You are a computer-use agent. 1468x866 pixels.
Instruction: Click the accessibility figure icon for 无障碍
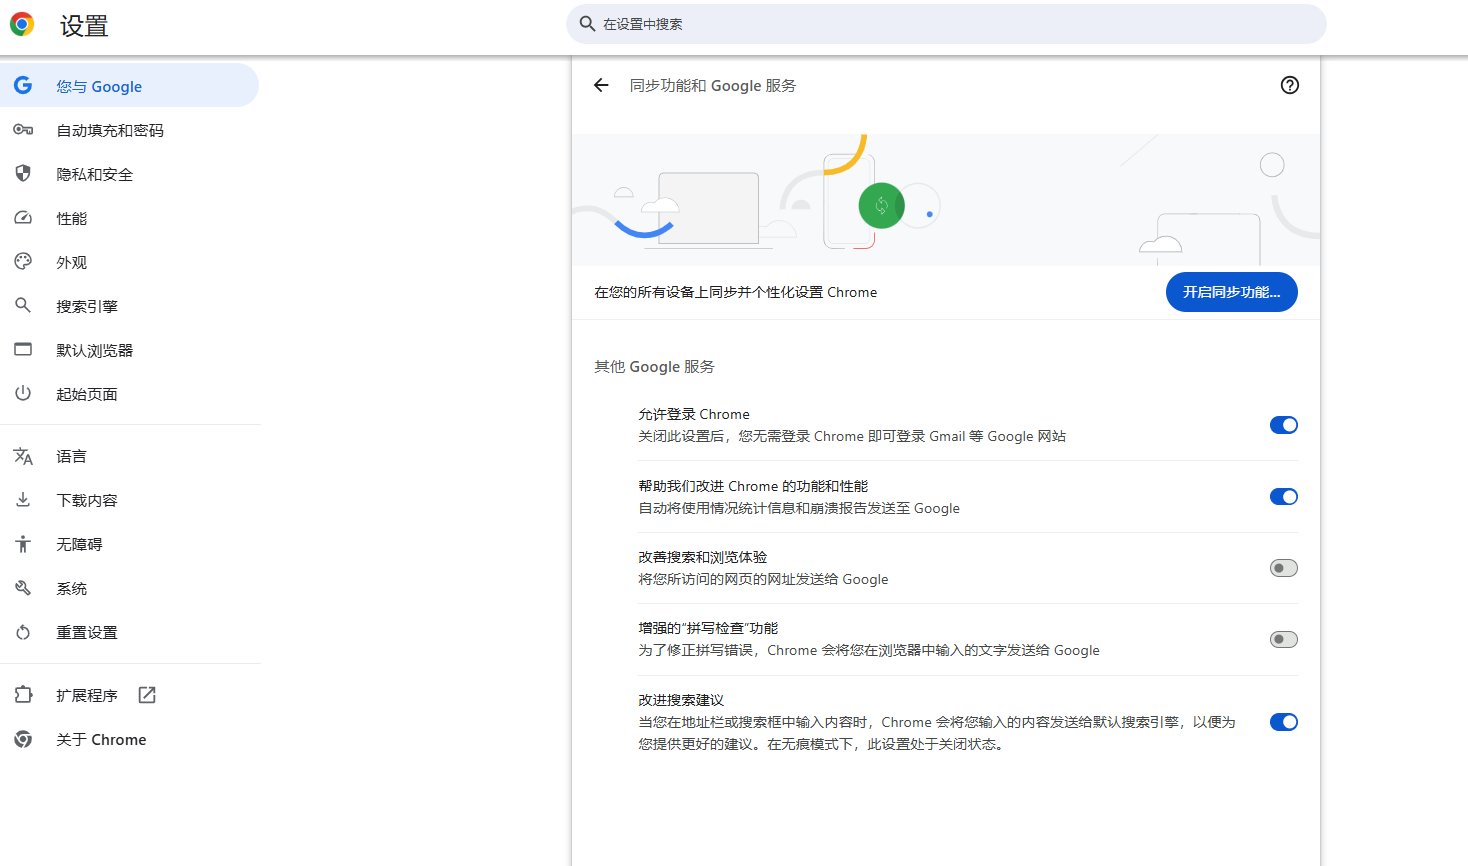pyautogui.click(x=23, y=544)
